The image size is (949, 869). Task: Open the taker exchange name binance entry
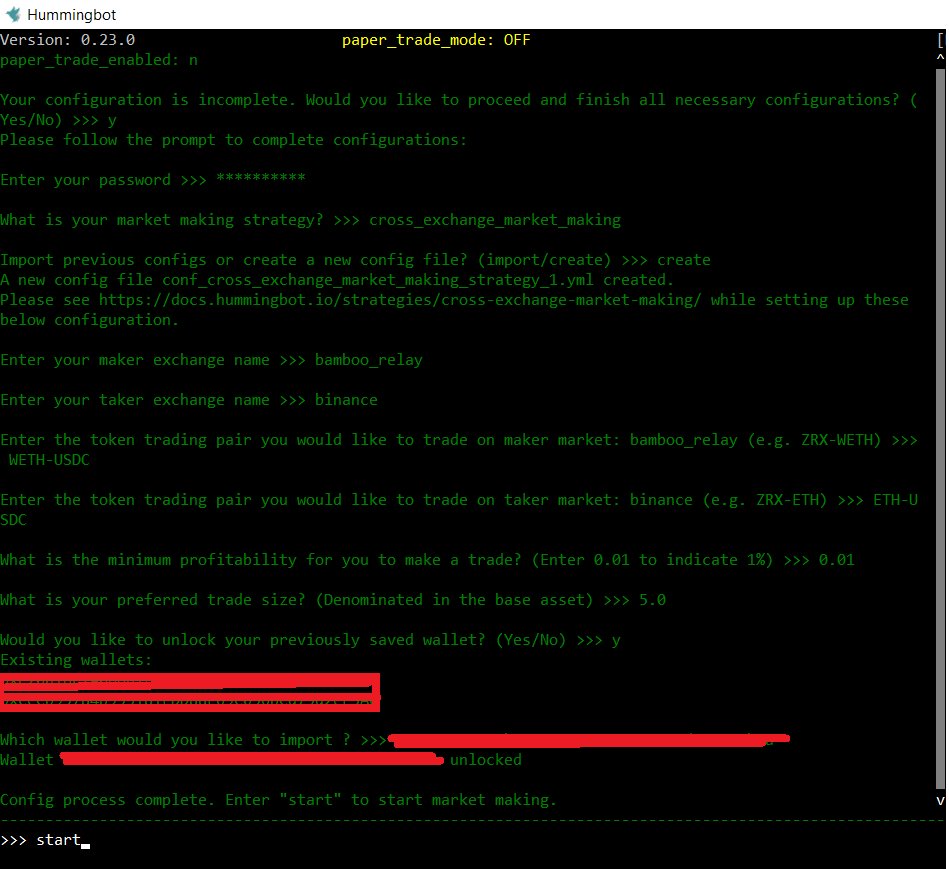tap(346, 399)
